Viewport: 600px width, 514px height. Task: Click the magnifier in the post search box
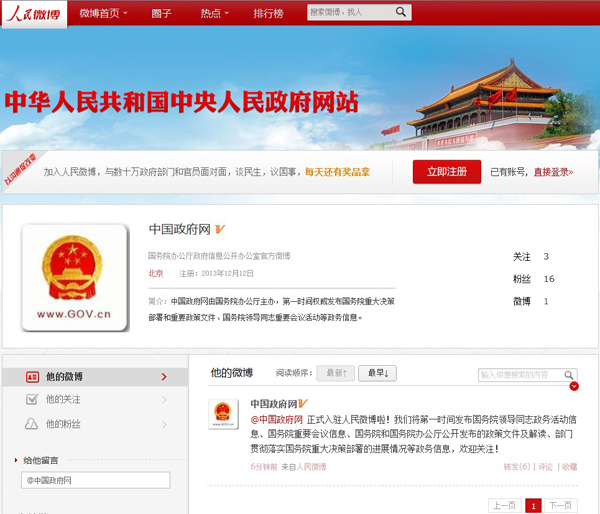coord(569,375)
